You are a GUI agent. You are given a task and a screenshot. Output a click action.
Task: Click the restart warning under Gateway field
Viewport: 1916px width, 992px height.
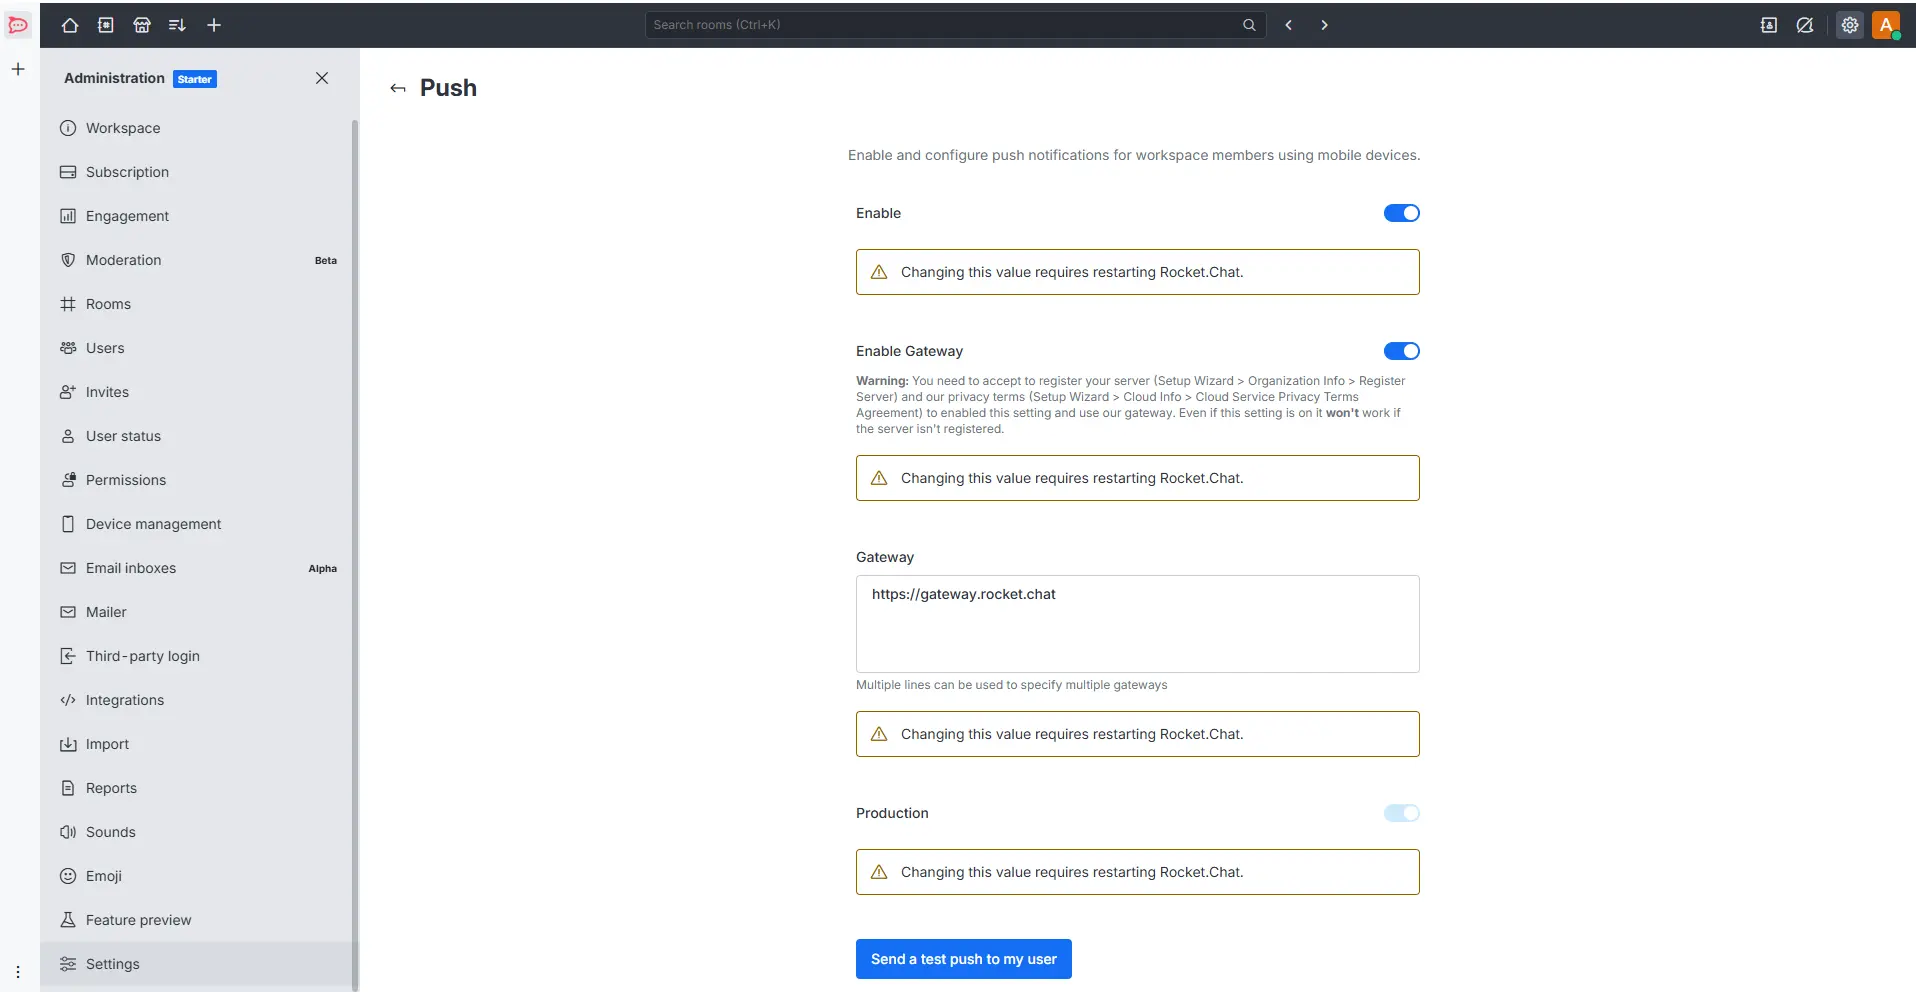(1137, 734)
